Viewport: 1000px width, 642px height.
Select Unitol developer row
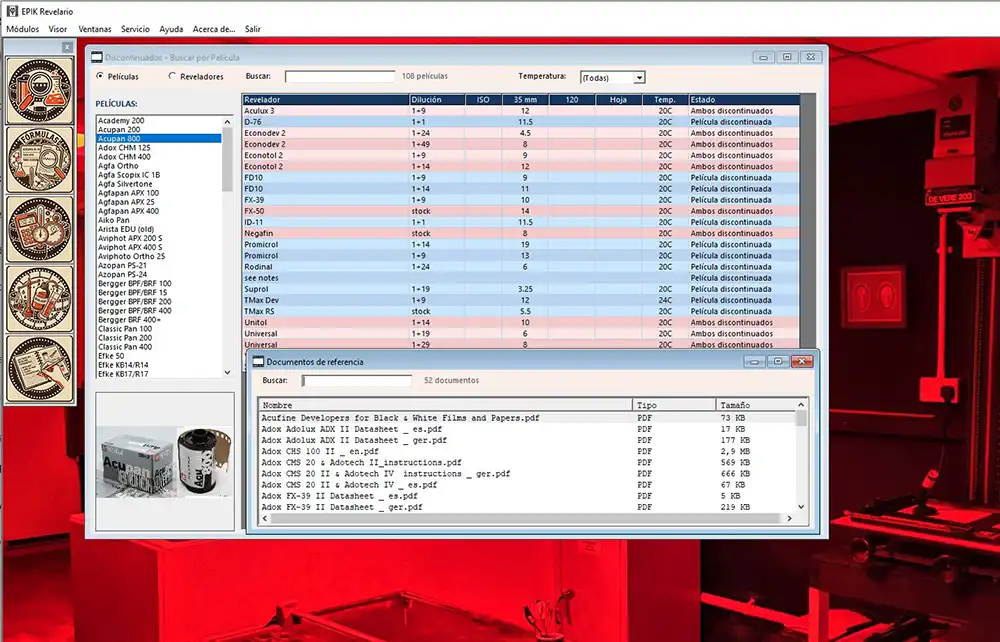[520, 323]
